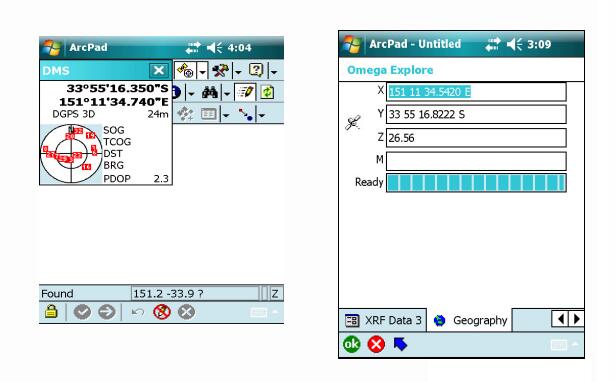Choose the polyline feature drawing tool
This screenshot has width=615, height=382.
coord(246,115)
